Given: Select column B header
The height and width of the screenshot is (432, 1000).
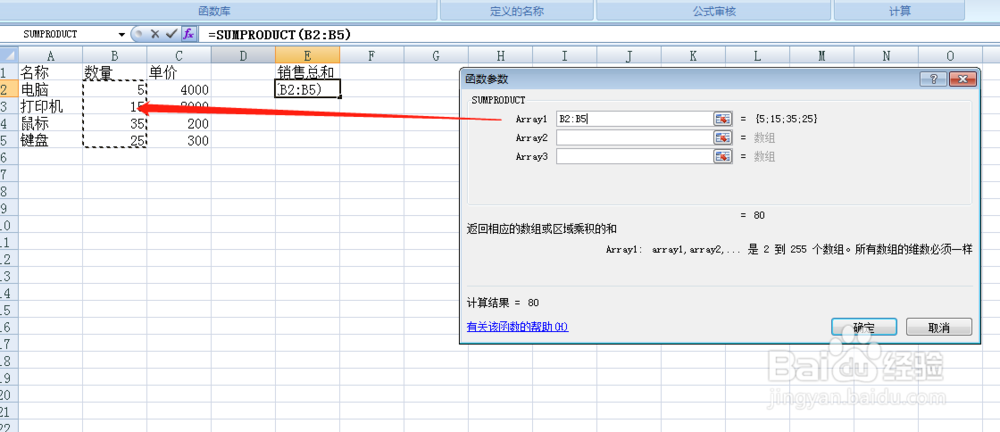Looking at the screenshot, I should pyautogui.click(x=114, y=56).
